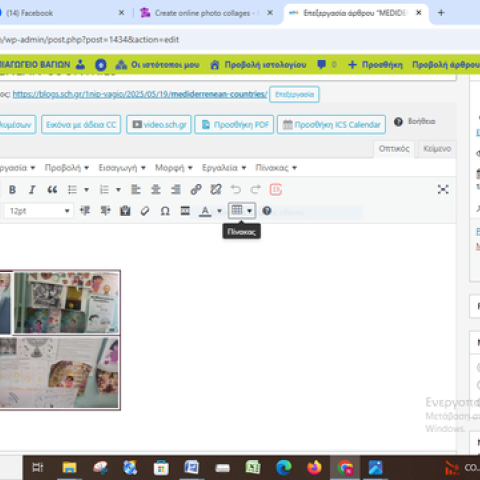Insert special character with Omega icon
Image resolution: width=480 pixels, height=480 pixels.
tap(165, 211)
